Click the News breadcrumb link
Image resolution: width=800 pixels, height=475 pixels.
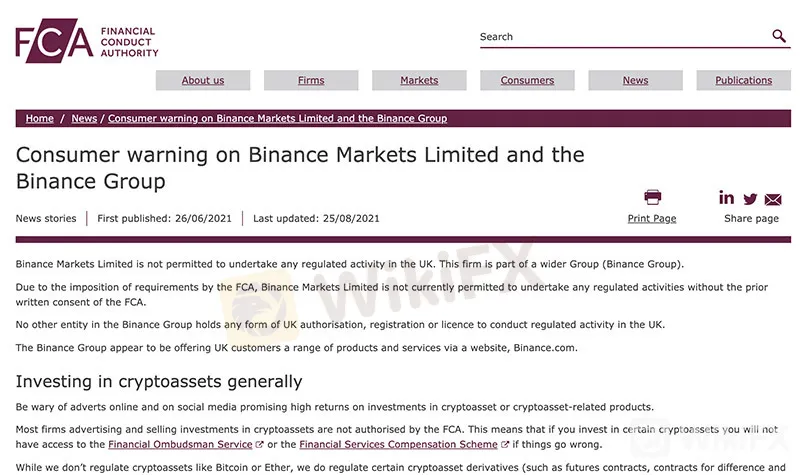[x=84, y=118]
